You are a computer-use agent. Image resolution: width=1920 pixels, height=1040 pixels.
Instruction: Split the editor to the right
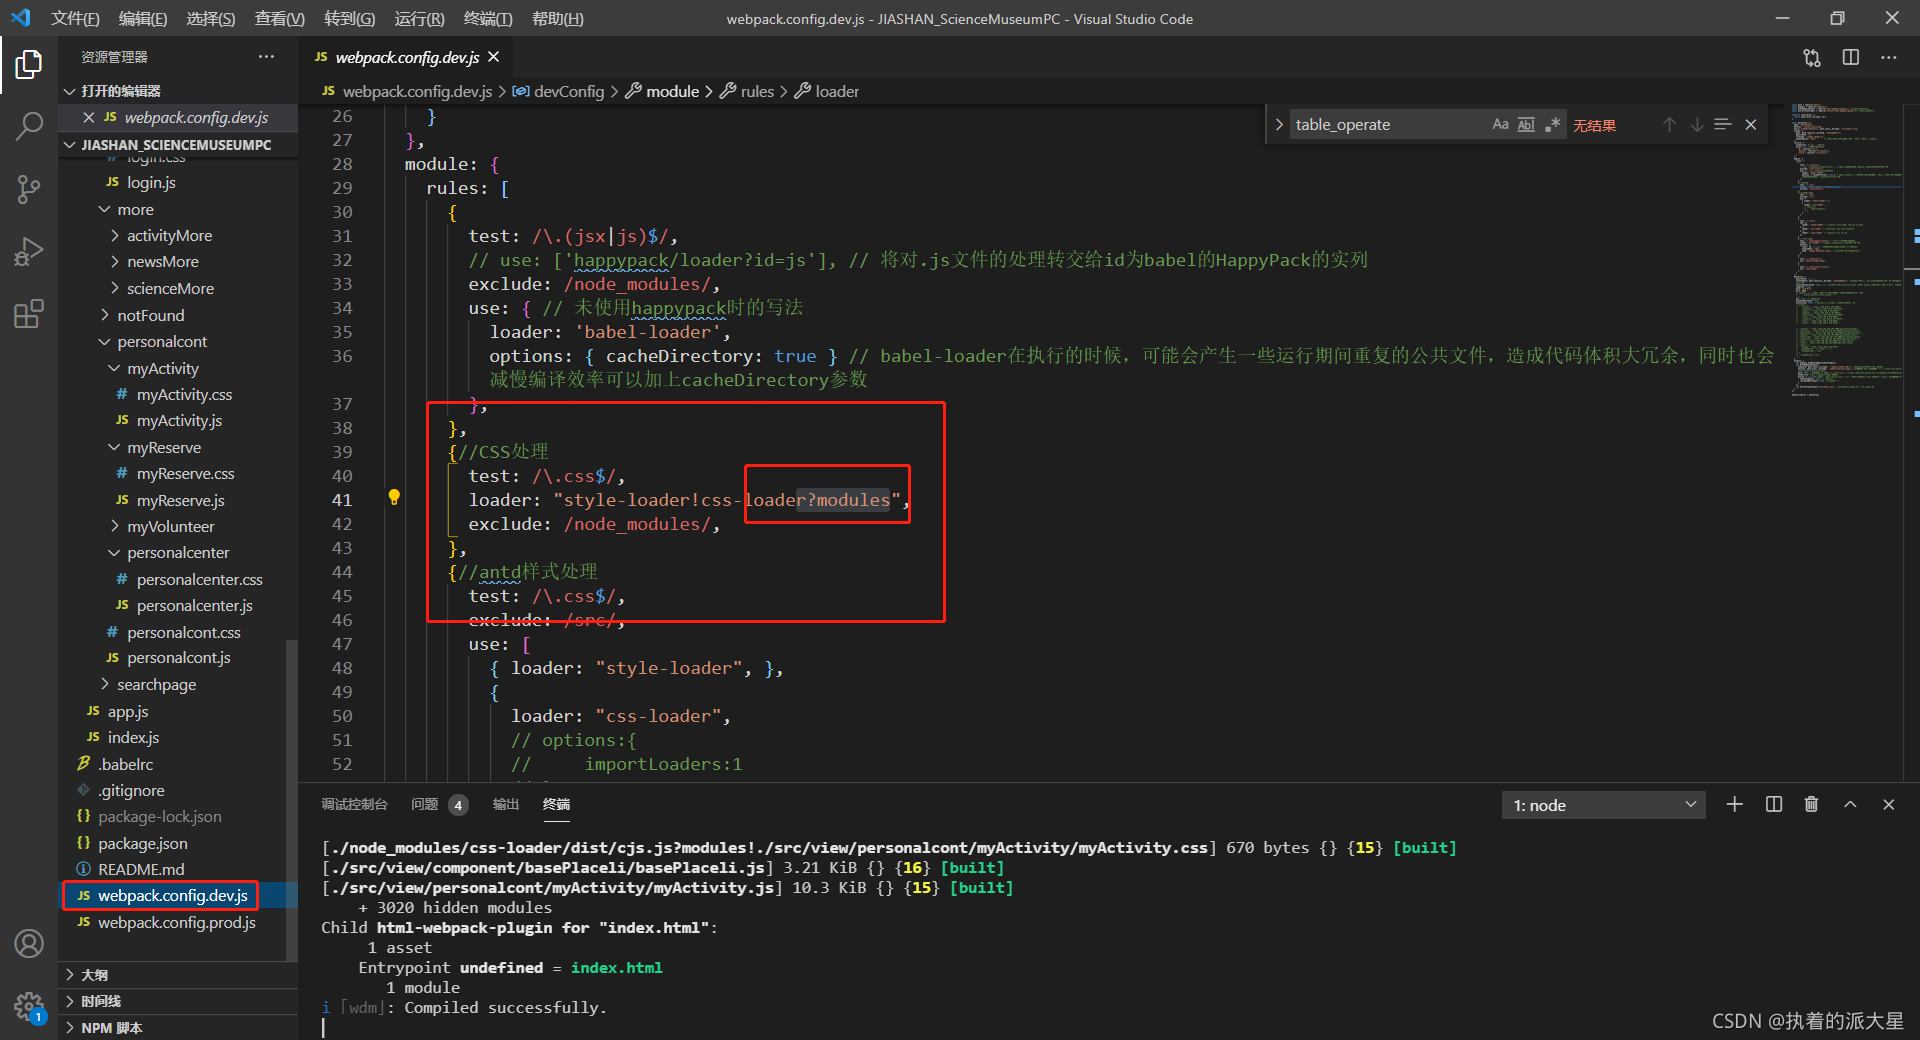click(1851, 58)
